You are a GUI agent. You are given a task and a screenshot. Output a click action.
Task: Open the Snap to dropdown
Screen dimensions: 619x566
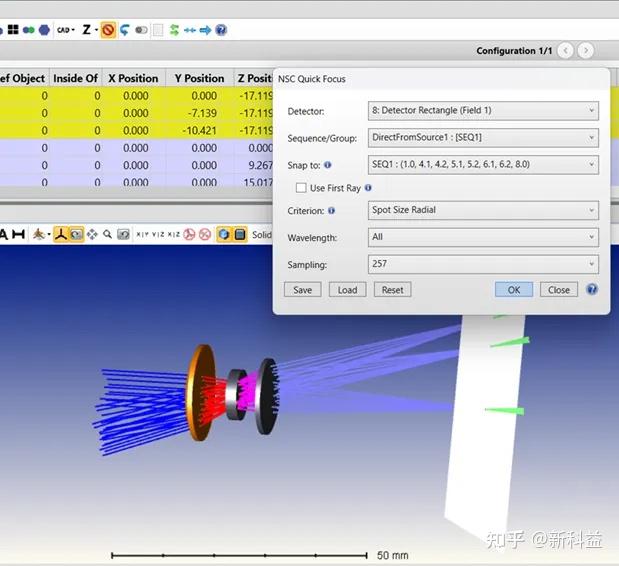coord(483,165)
